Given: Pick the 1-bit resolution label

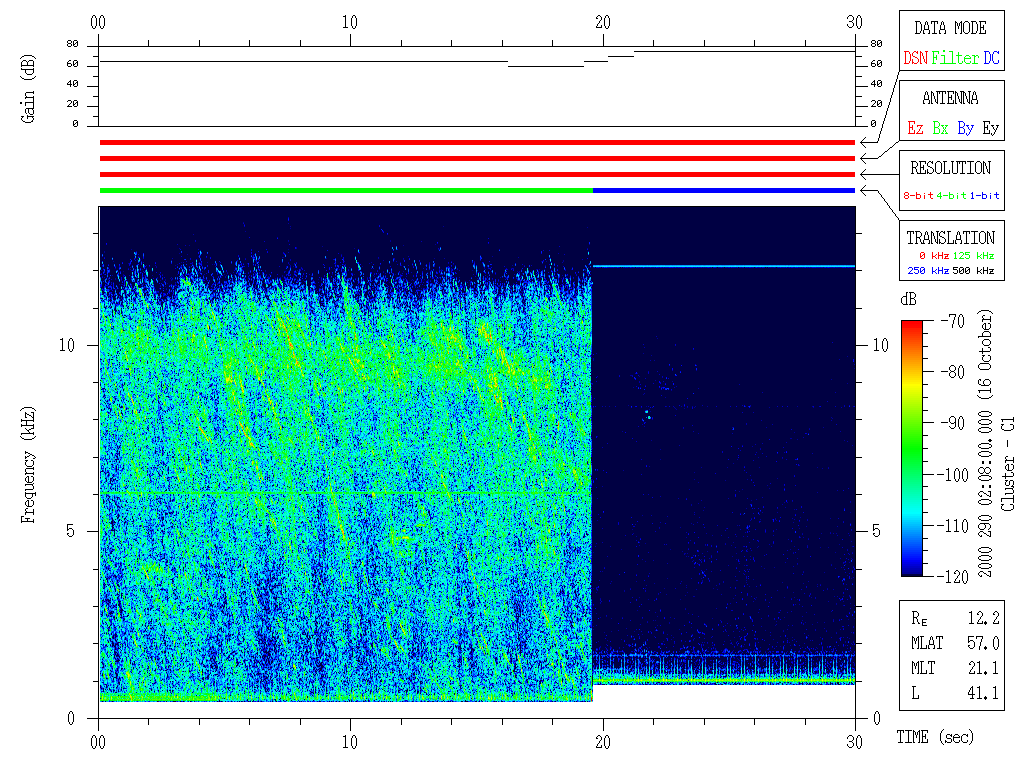Looking at the screenshot, I should 984,196.
